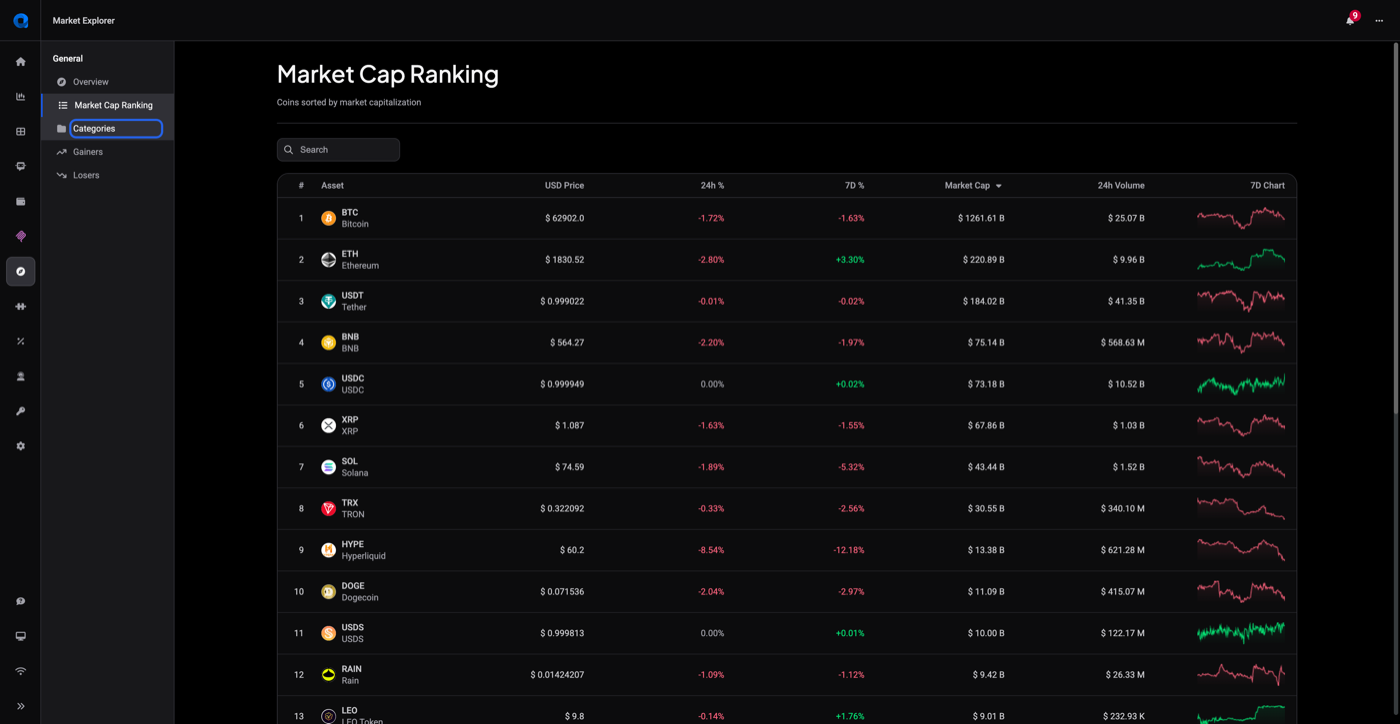The image size is (1400, 724).
Task: Click the app logo top left
Action: pos(20,20)
